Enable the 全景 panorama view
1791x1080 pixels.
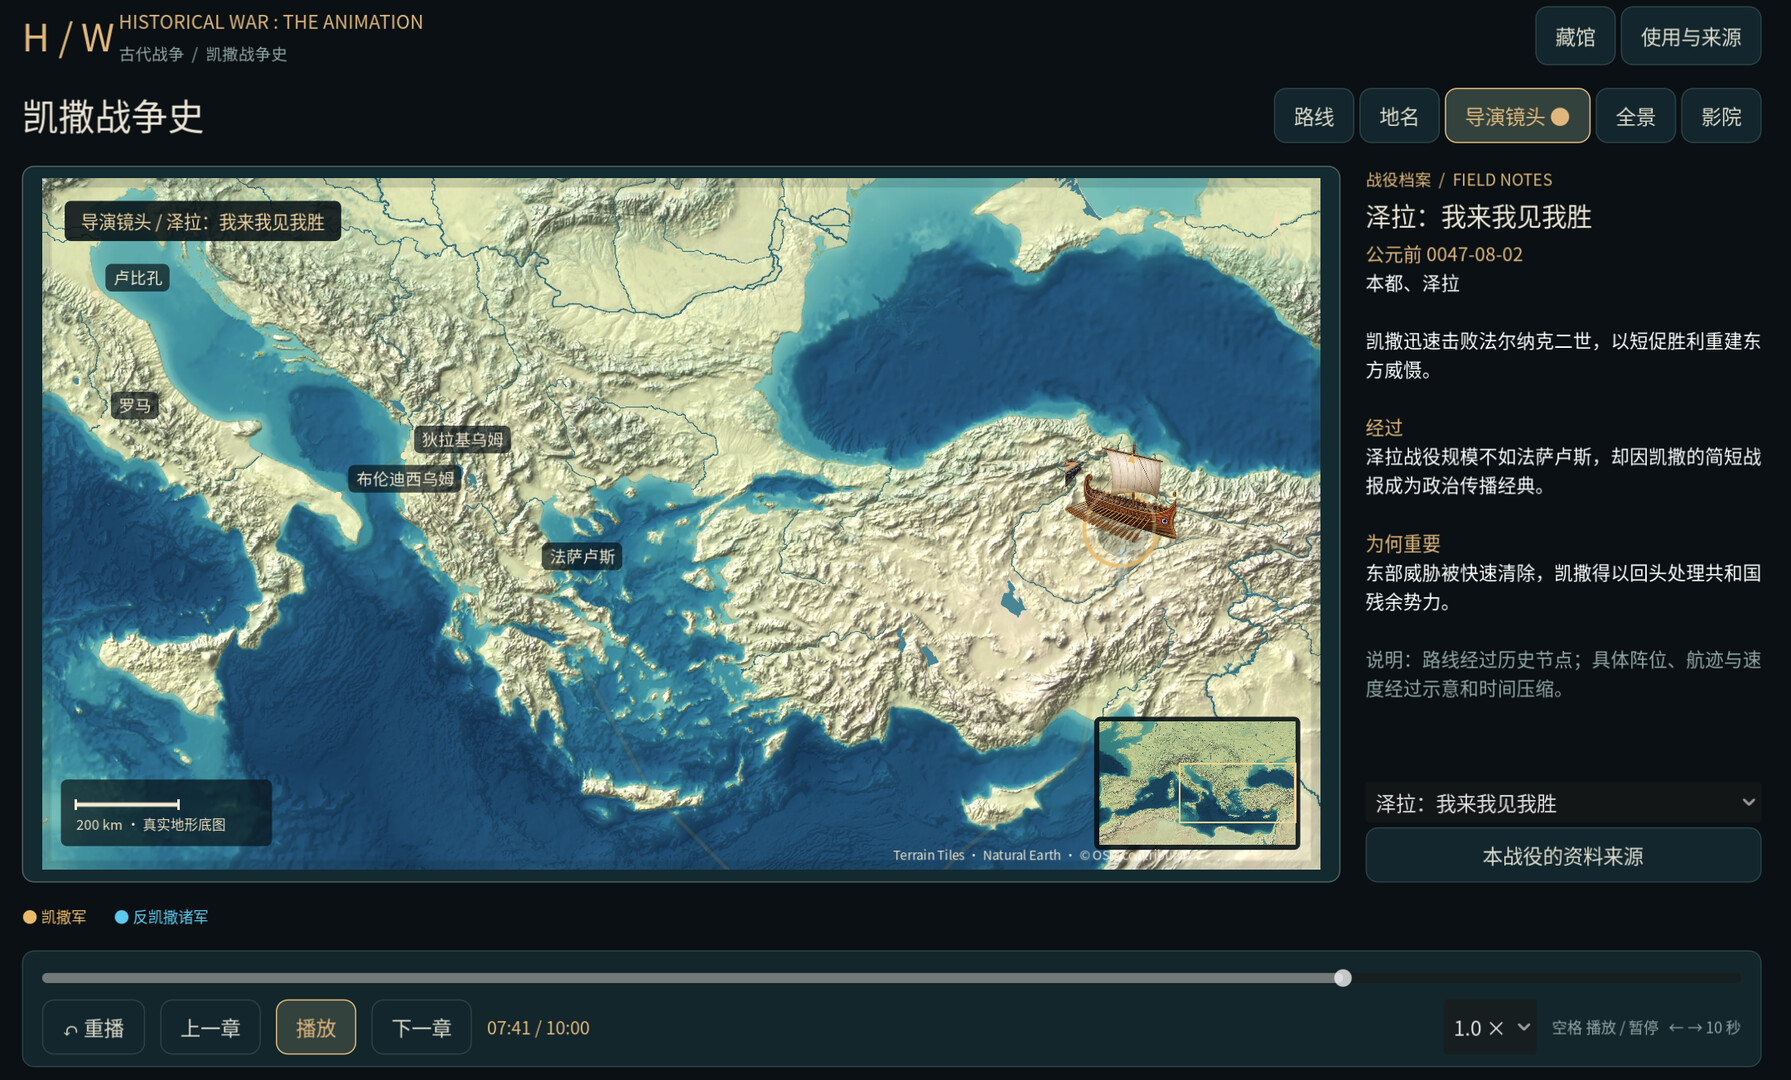point(1636,116)
